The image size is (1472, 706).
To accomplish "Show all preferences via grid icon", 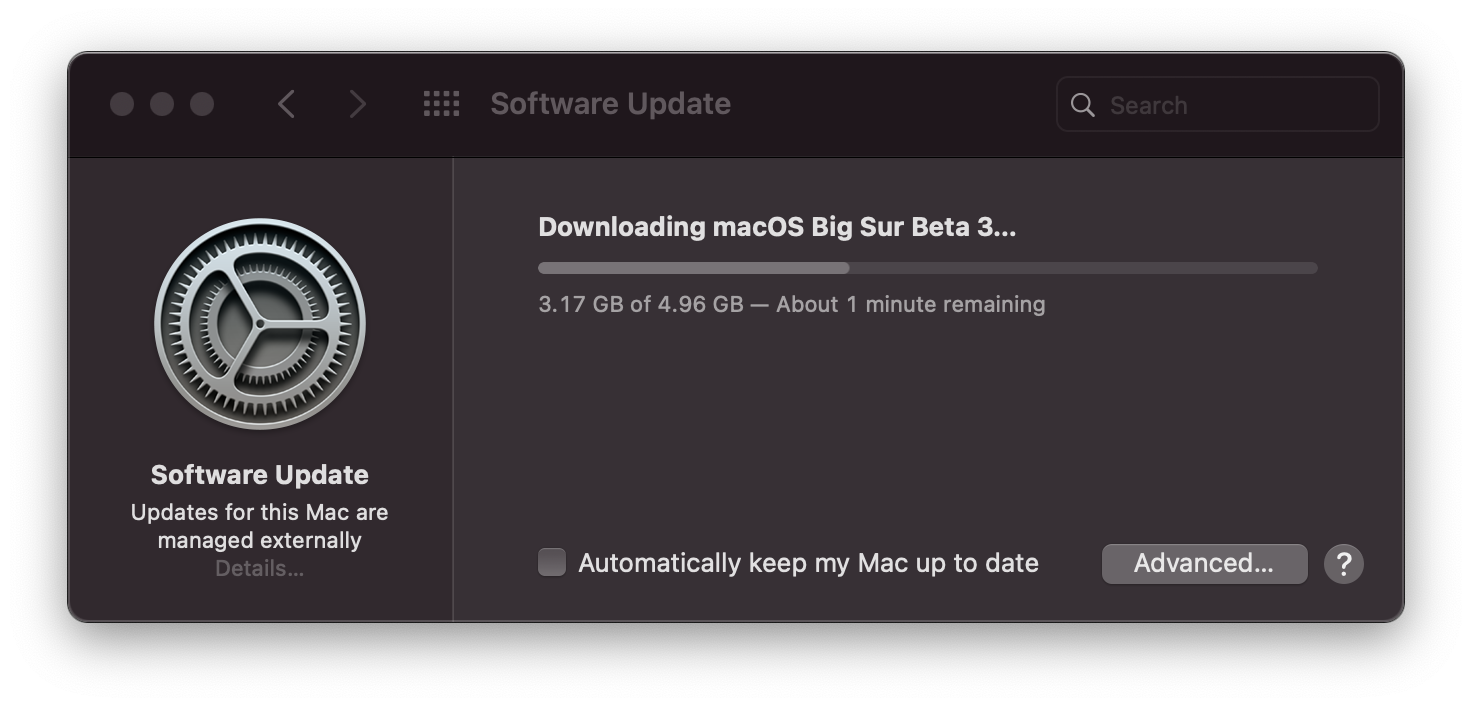I will pyautogui.click(x=441, y=104).
